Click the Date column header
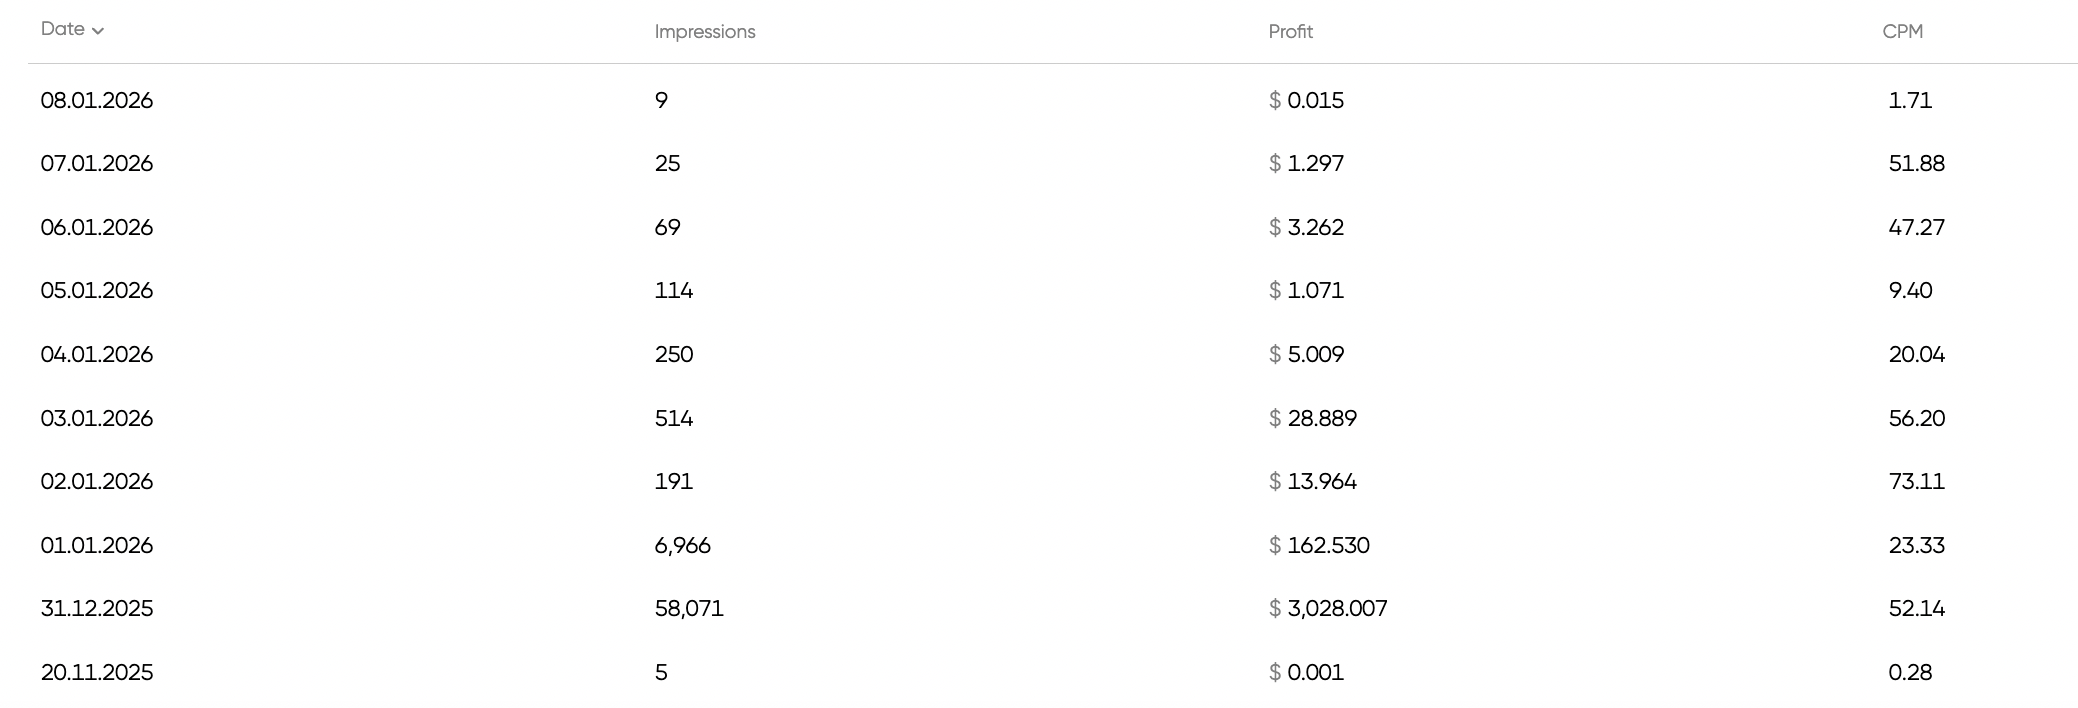Screen dimensions: 2078x708 pos(64,29)
